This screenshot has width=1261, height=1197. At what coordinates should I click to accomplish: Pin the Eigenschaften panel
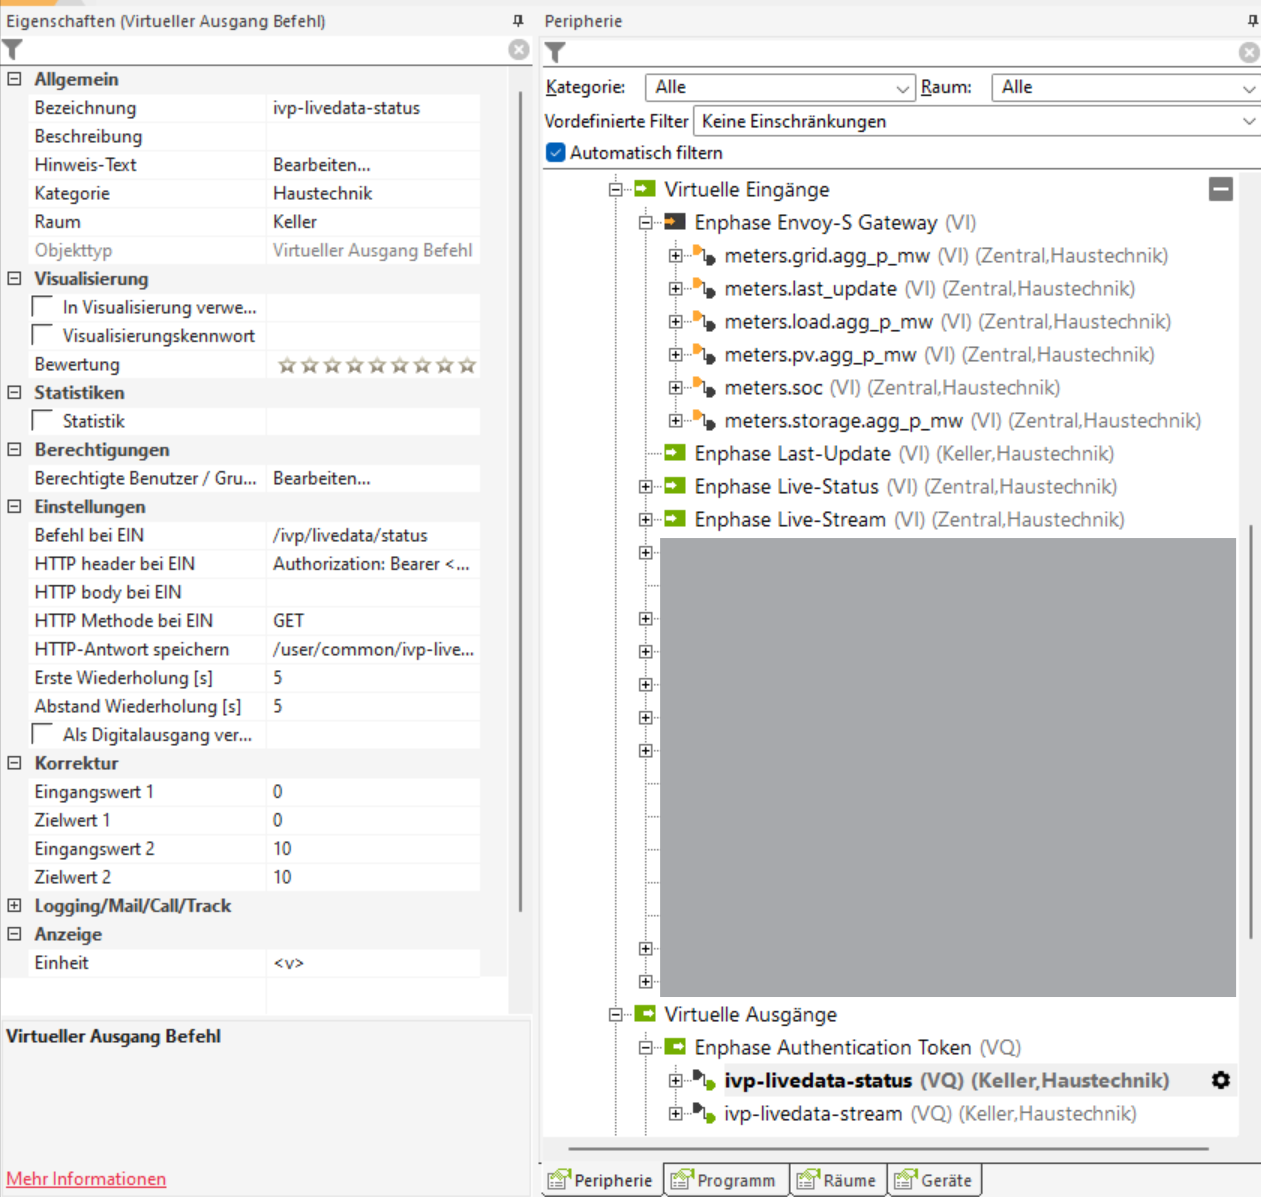[517, 20]
